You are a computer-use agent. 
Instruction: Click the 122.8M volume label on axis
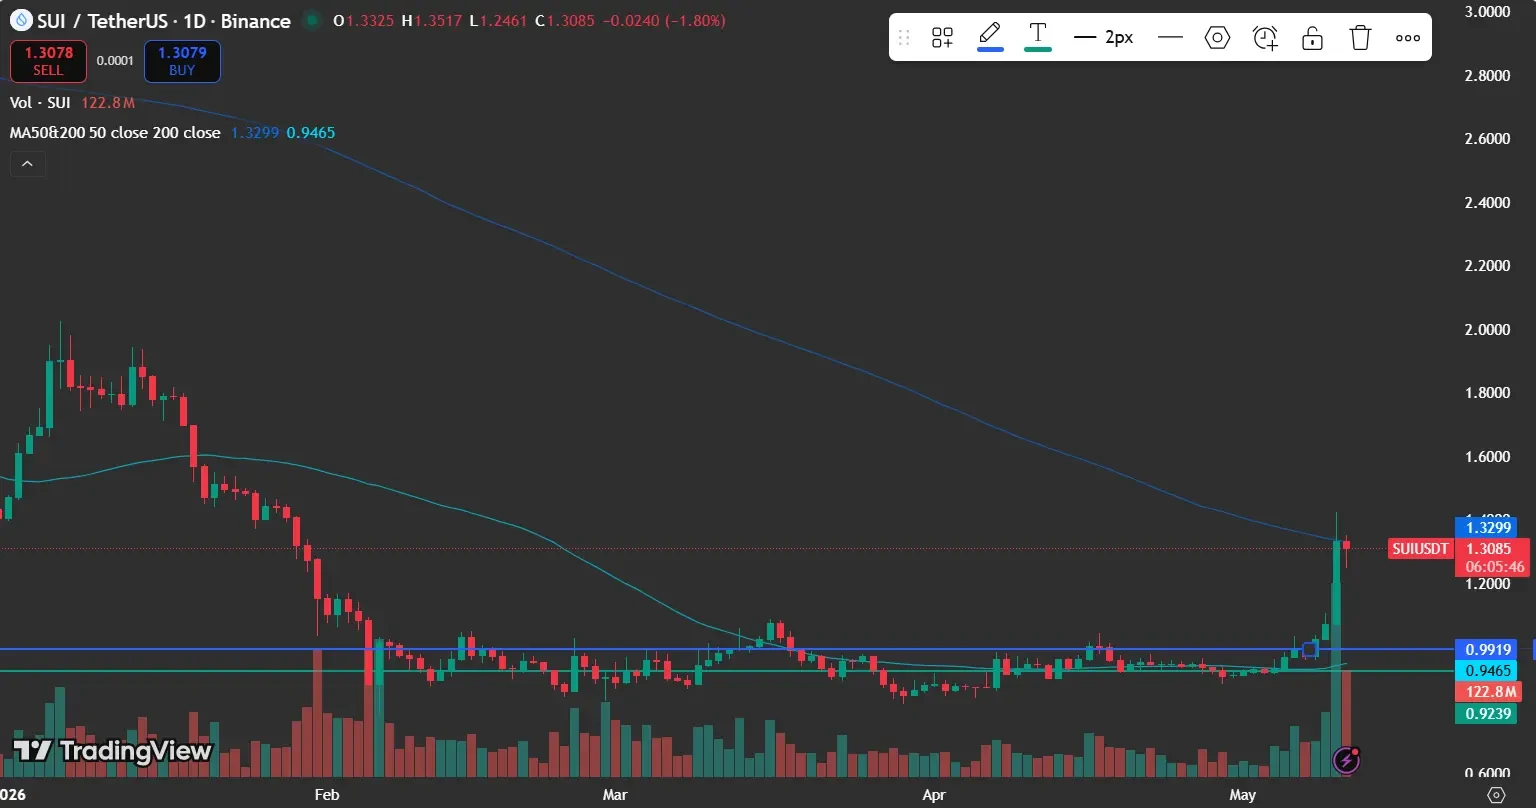[1488, 692]
